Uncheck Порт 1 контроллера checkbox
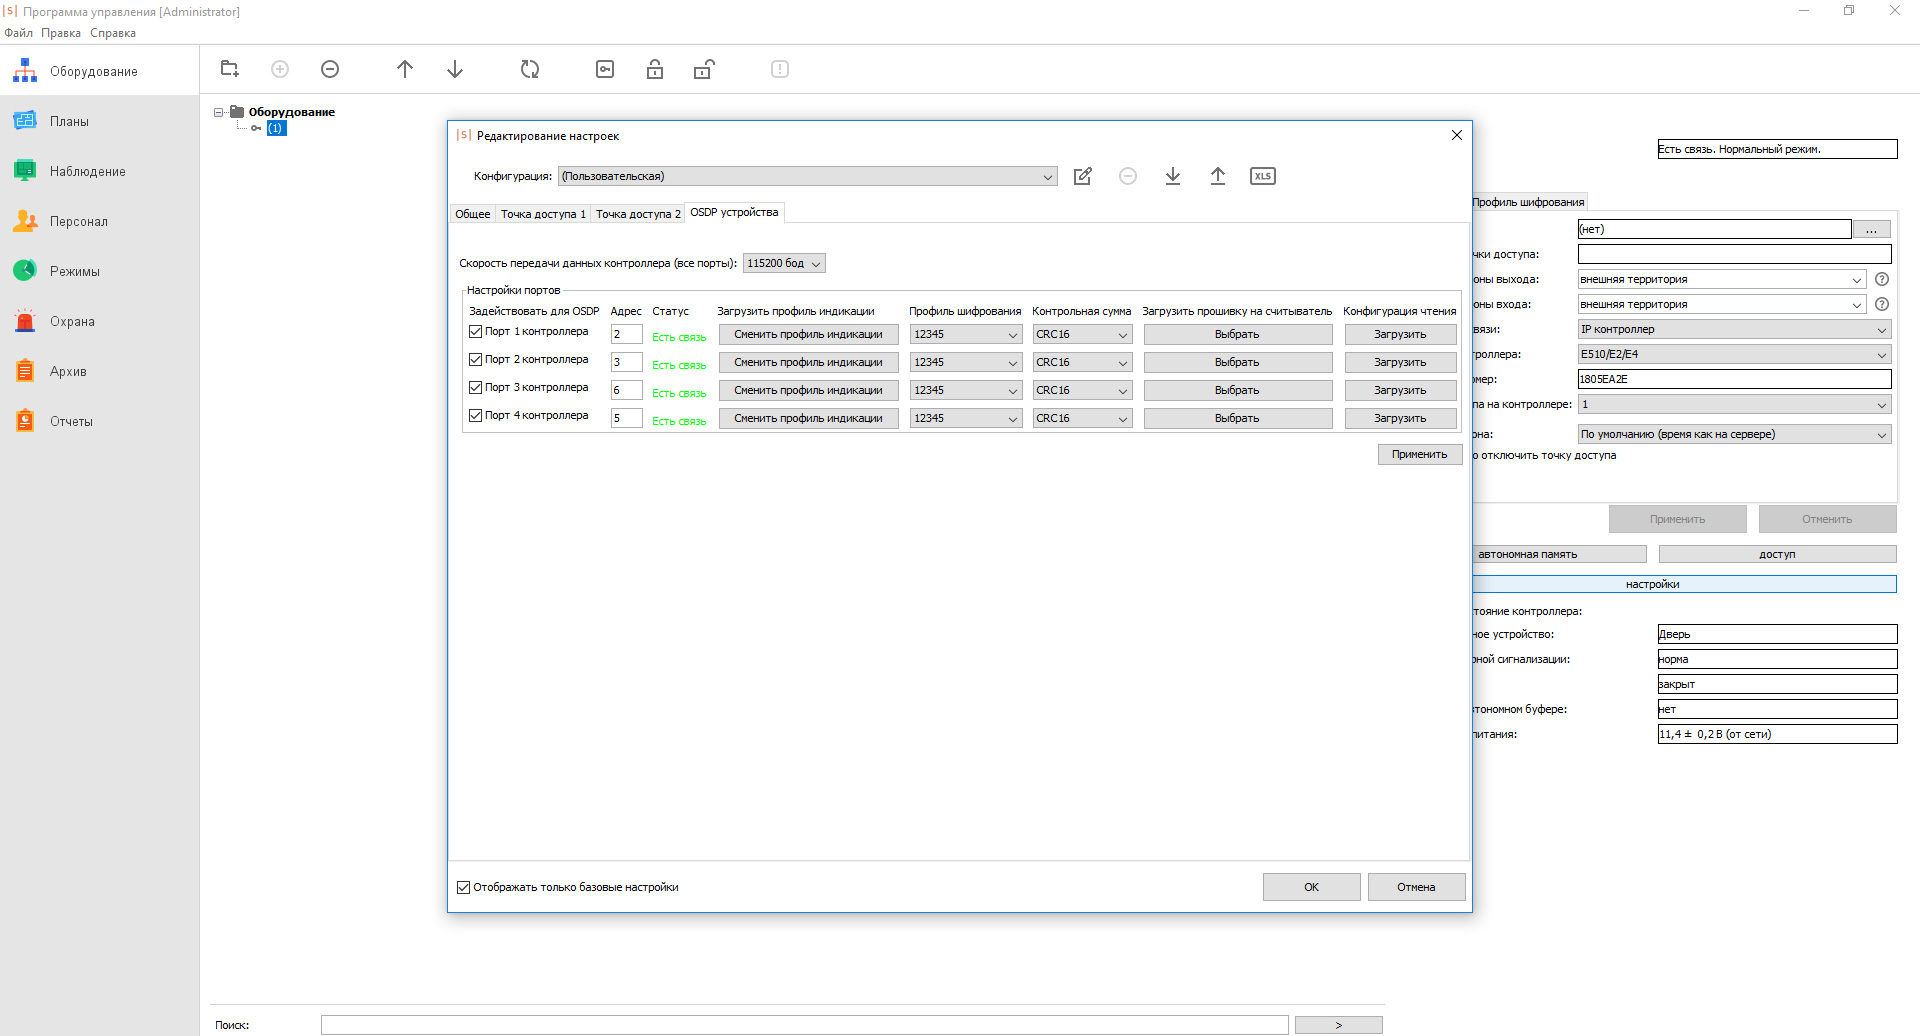Viewport: 1920px width, 1036px height. (476, 331)
